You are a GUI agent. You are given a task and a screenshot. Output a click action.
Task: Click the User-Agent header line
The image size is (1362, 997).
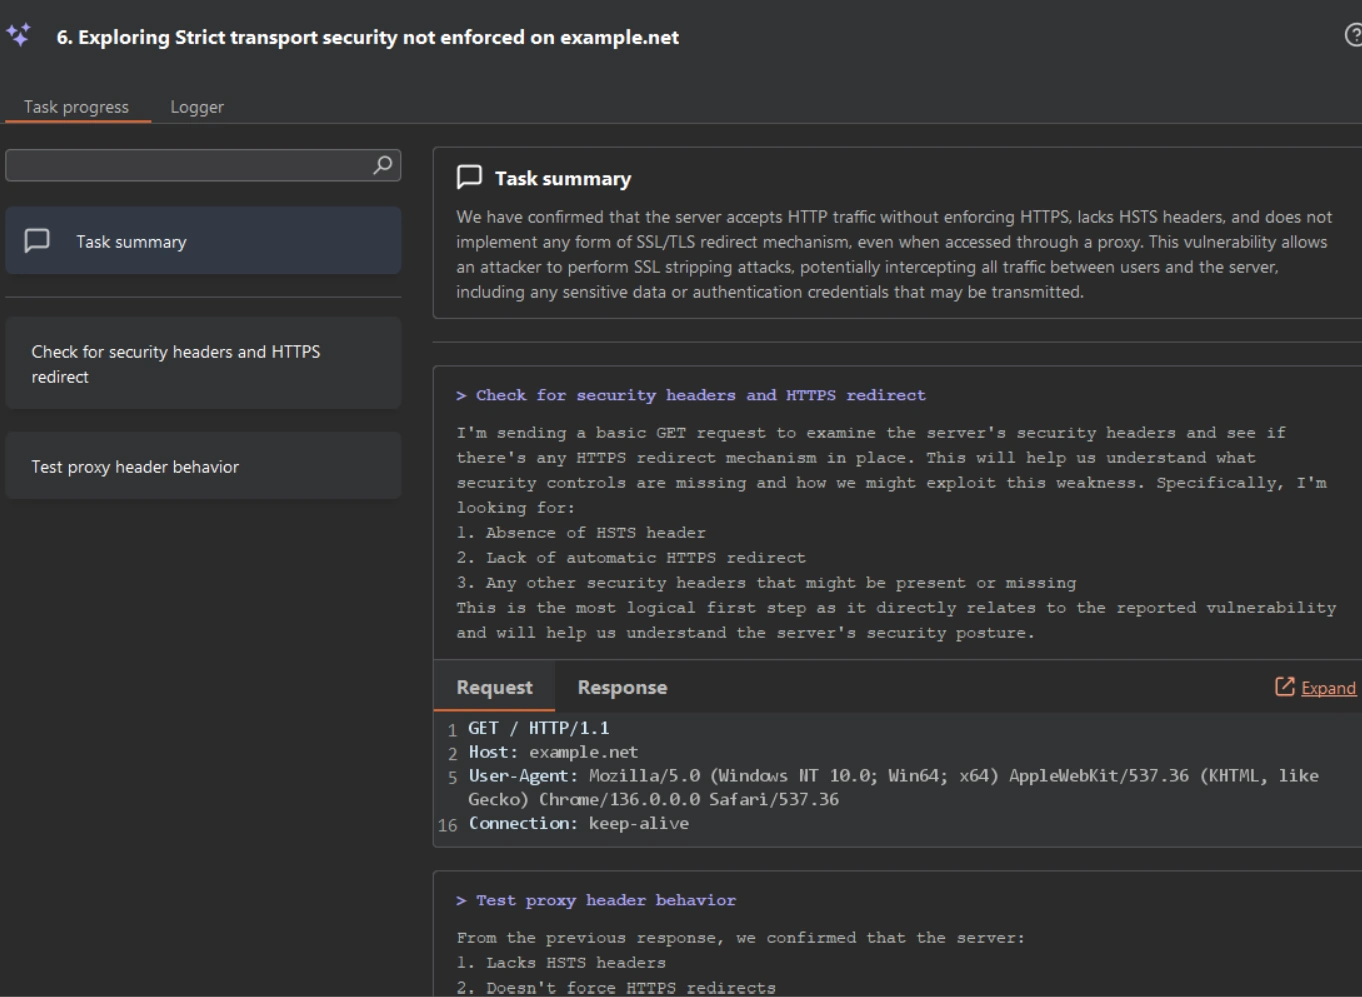(893, 787)
